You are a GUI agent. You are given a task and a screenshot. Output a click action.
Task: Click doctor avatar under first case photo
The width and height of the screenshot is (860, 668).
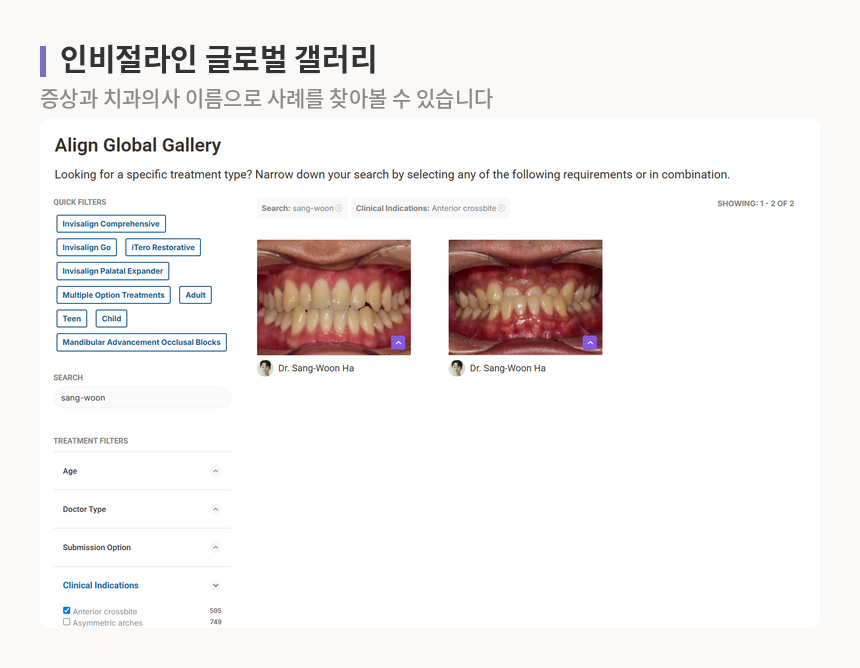point(265,368)
